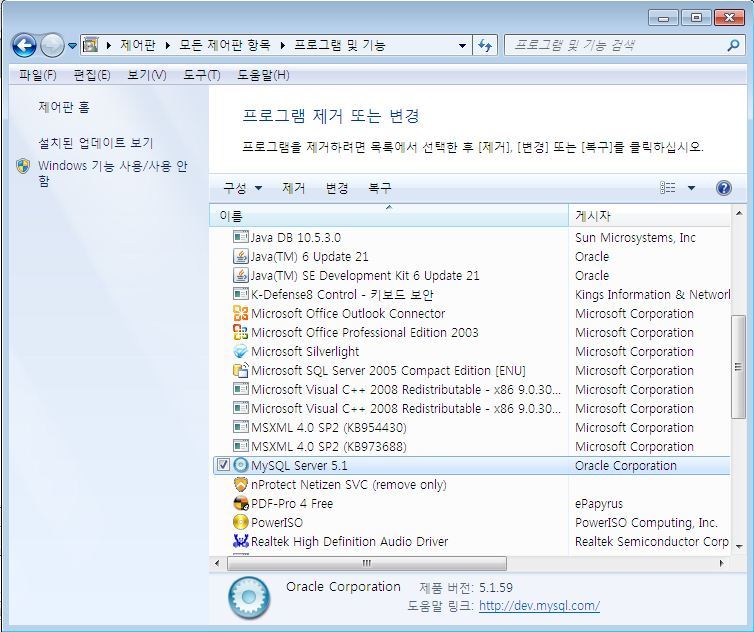Image resolution: width=754 pixels, height=632 pixels.
Task: Click the view mode icon in toolbar
Action: (667, 188)
